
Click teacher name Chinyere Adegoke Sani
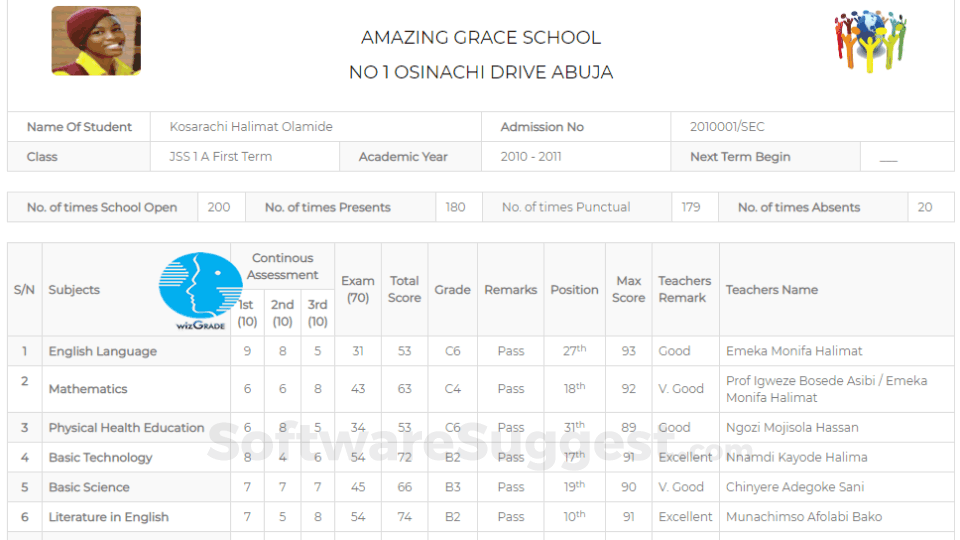click(795, 487)
